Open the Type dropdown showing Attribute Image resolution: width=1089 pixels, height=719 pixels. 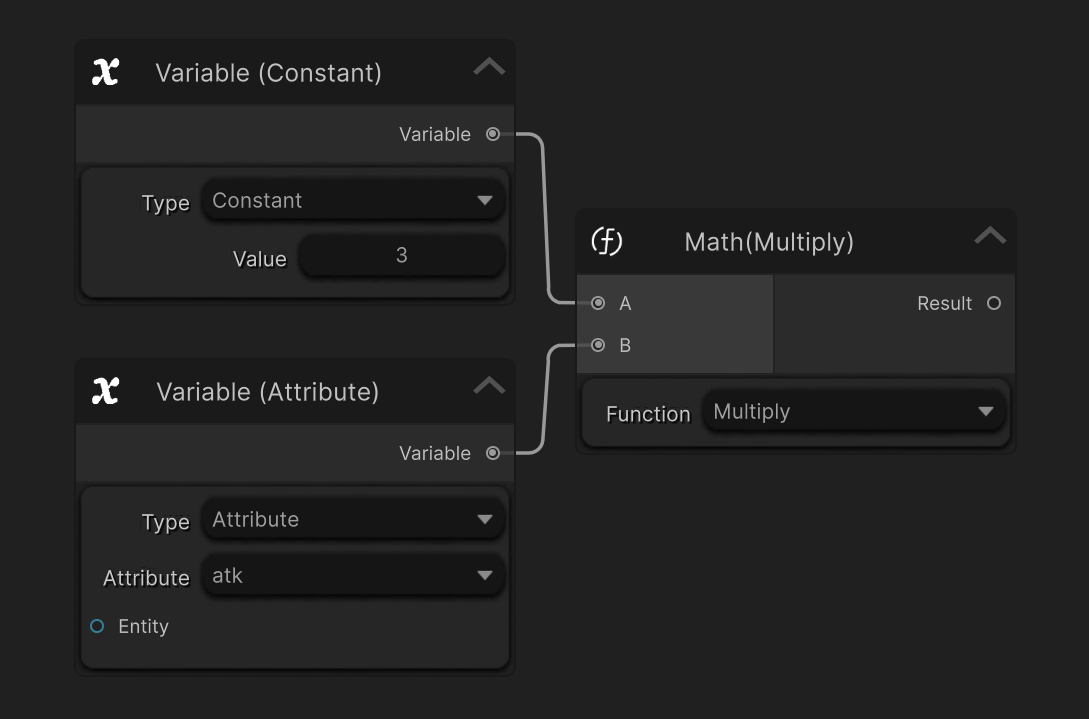coord(353,519)
